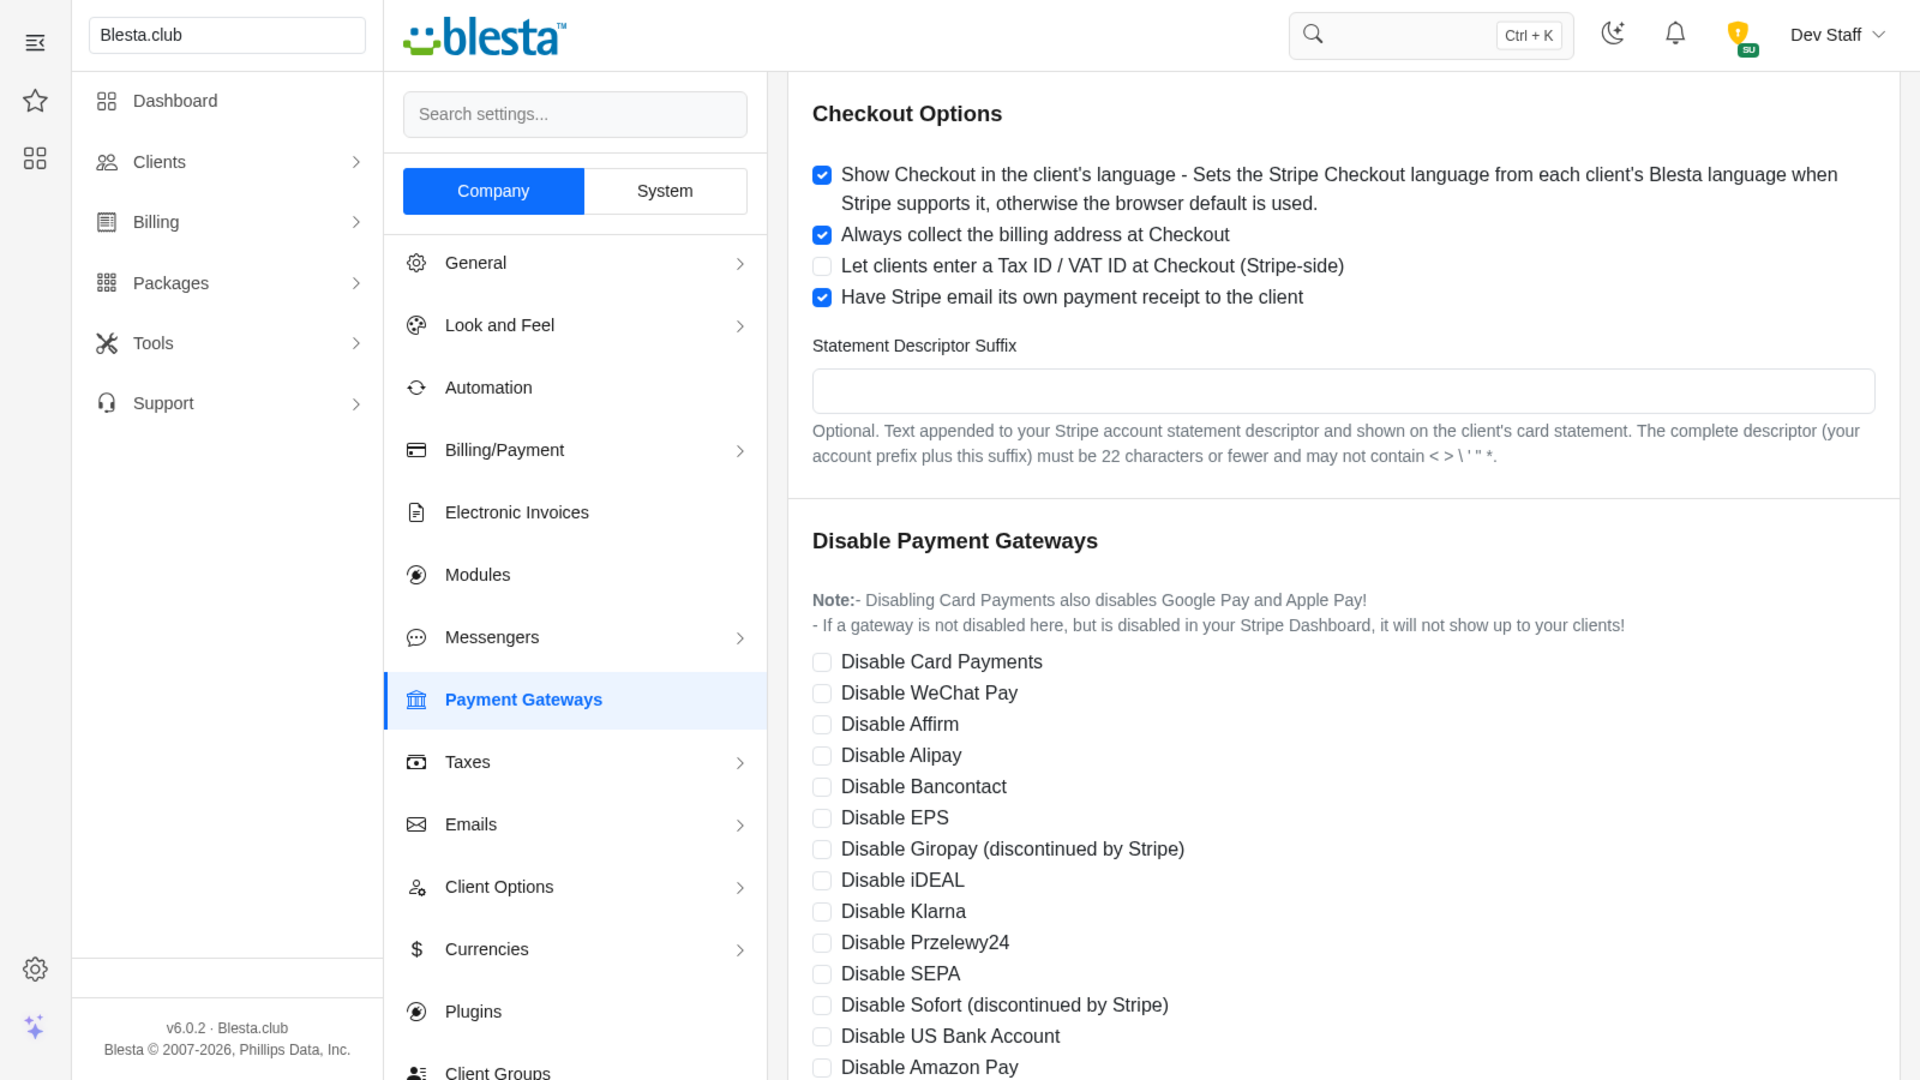Expand the Tools menu chevron
Viewport: 1920px width, 1080px height.
[356, 343]
